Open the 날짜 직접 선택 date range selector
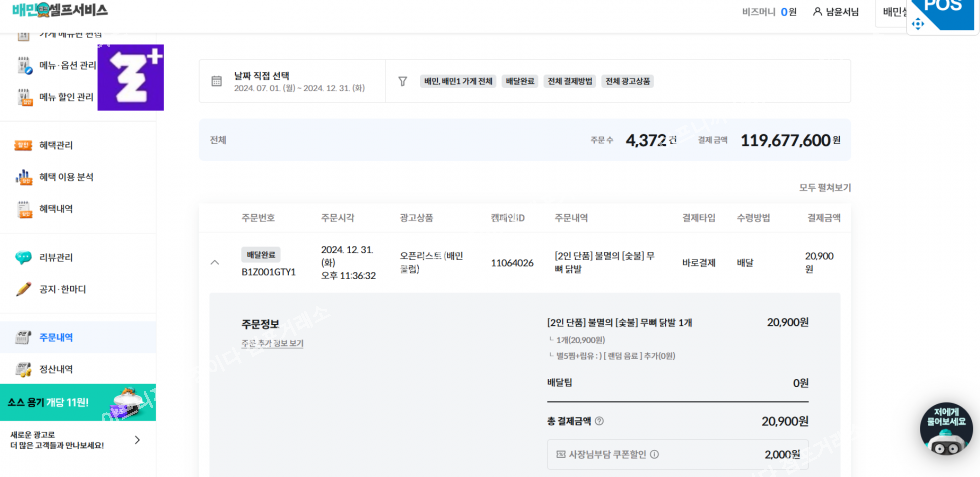Viewport: 980px width, 477px height. pyautogui.click(x=298, y=81)
